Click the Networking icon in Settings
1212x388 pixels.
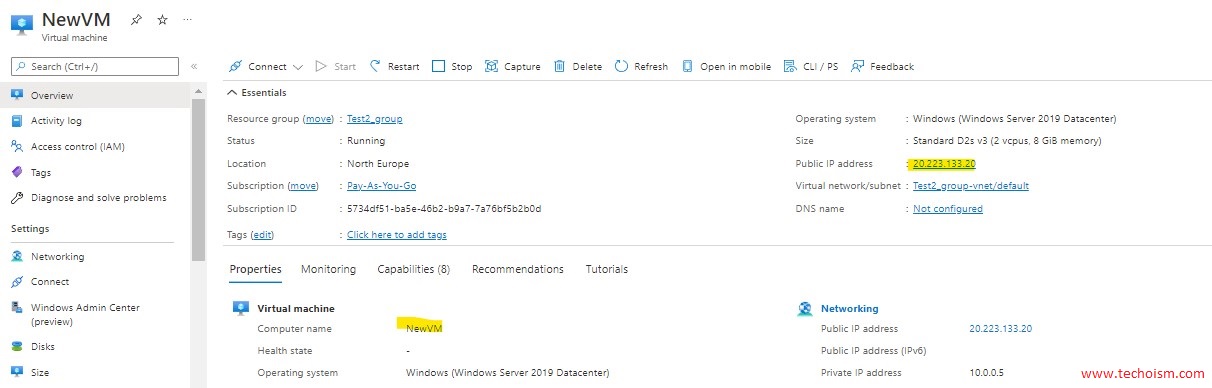(17, 256)
